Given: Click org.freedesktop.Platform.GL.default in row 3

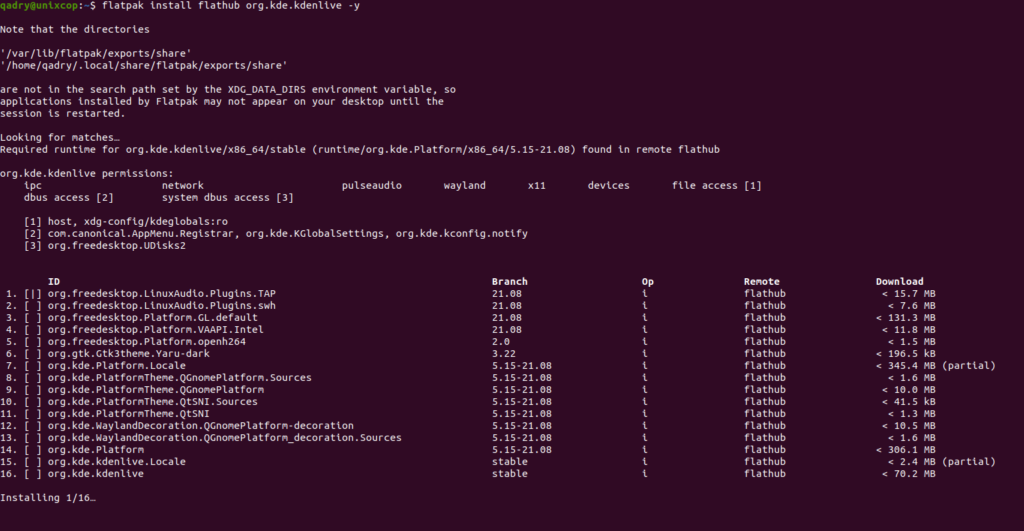Looking at the screenshot, I should click(153, 317).
